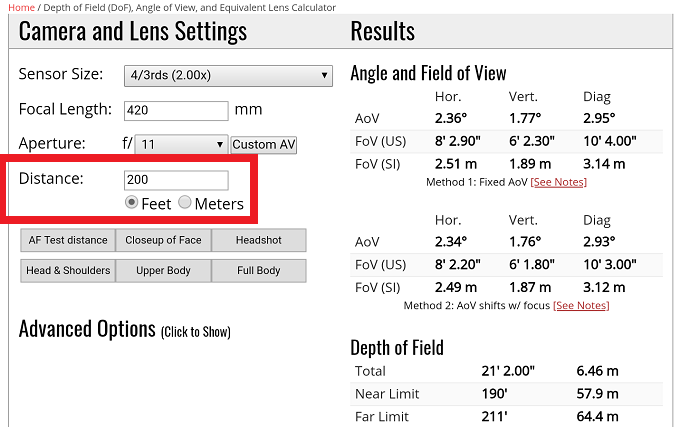
Task: Click the Focal Length input field
Action: coord(176,110)
